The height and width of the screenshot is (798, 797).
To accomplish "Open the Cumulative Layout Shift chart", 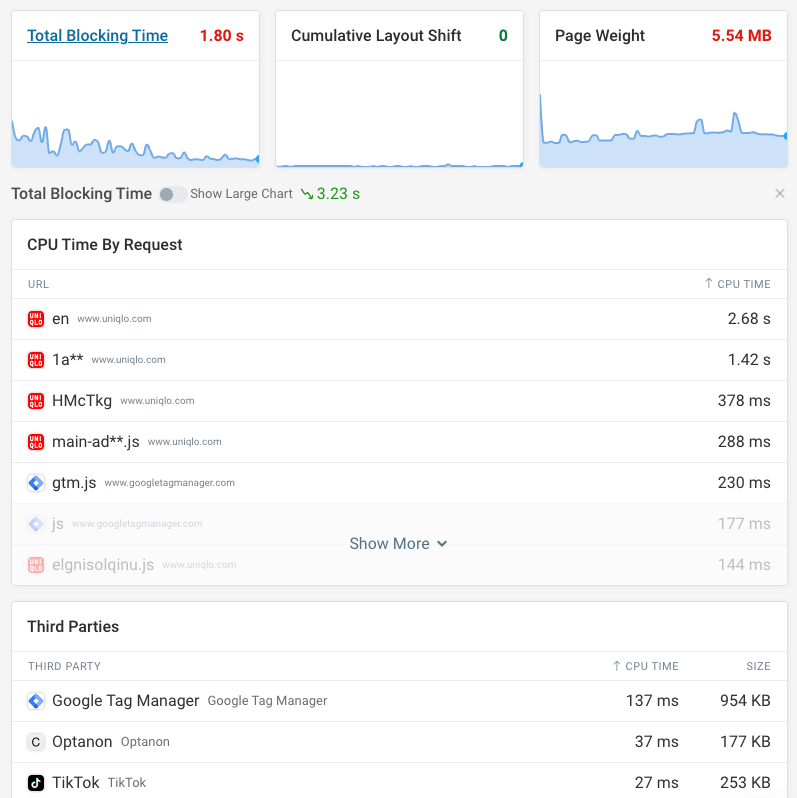I will coord(400,114).
